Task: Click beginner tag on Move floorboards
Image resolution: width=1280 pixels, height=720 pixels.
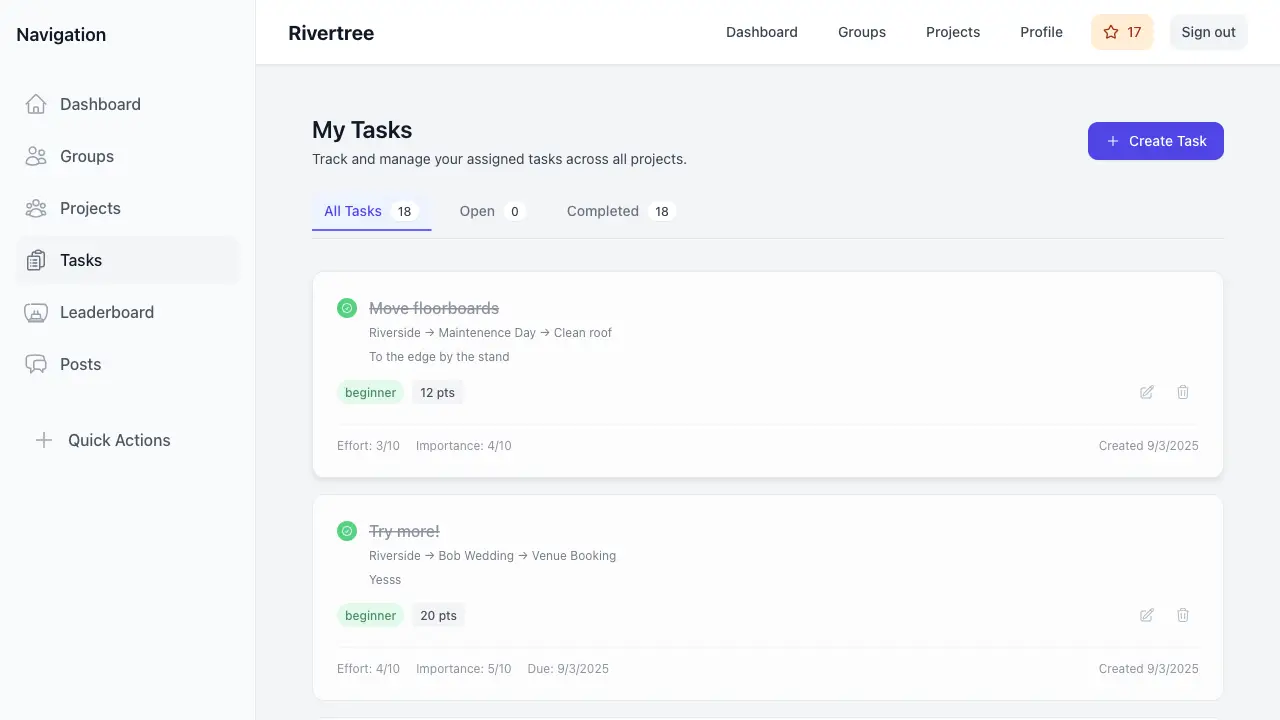Action: (x=371, y=392)
